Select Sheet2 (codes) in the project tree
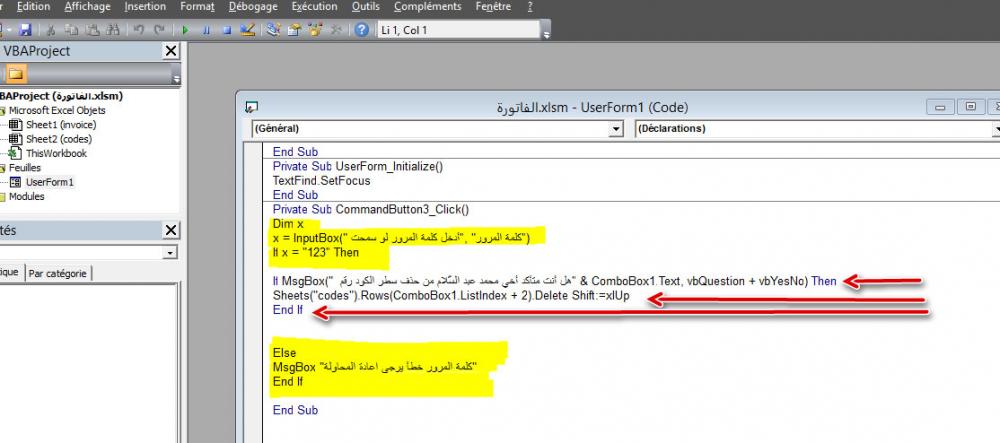This screenshot has height=443, width=1000. (x=59, y=139)
